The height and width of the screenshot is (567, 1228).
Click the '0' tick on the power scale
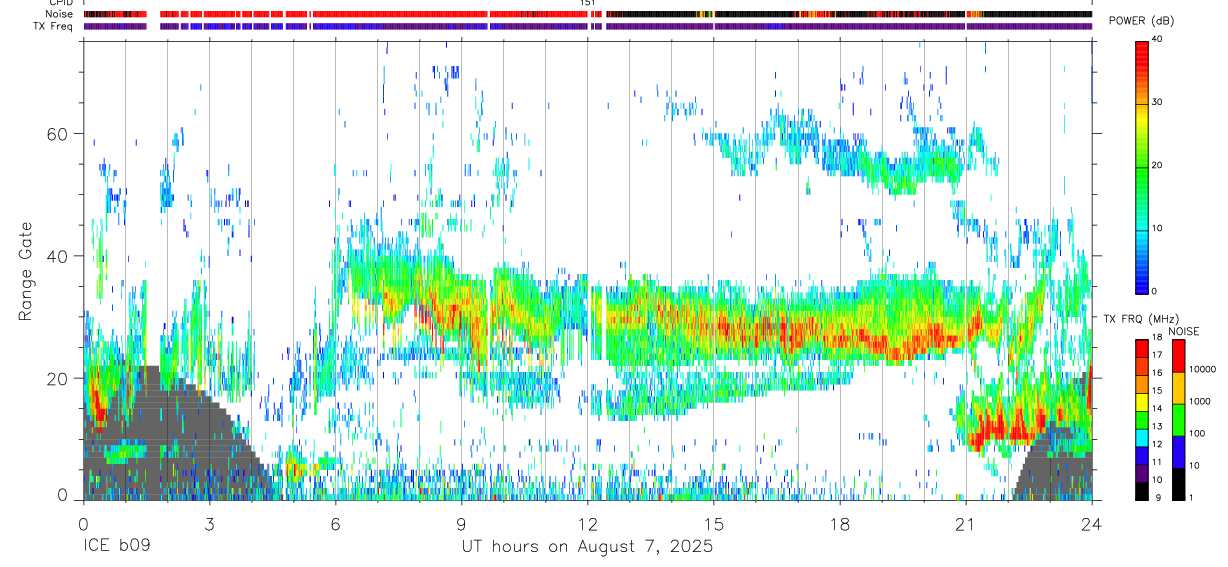pos(1155,291)
